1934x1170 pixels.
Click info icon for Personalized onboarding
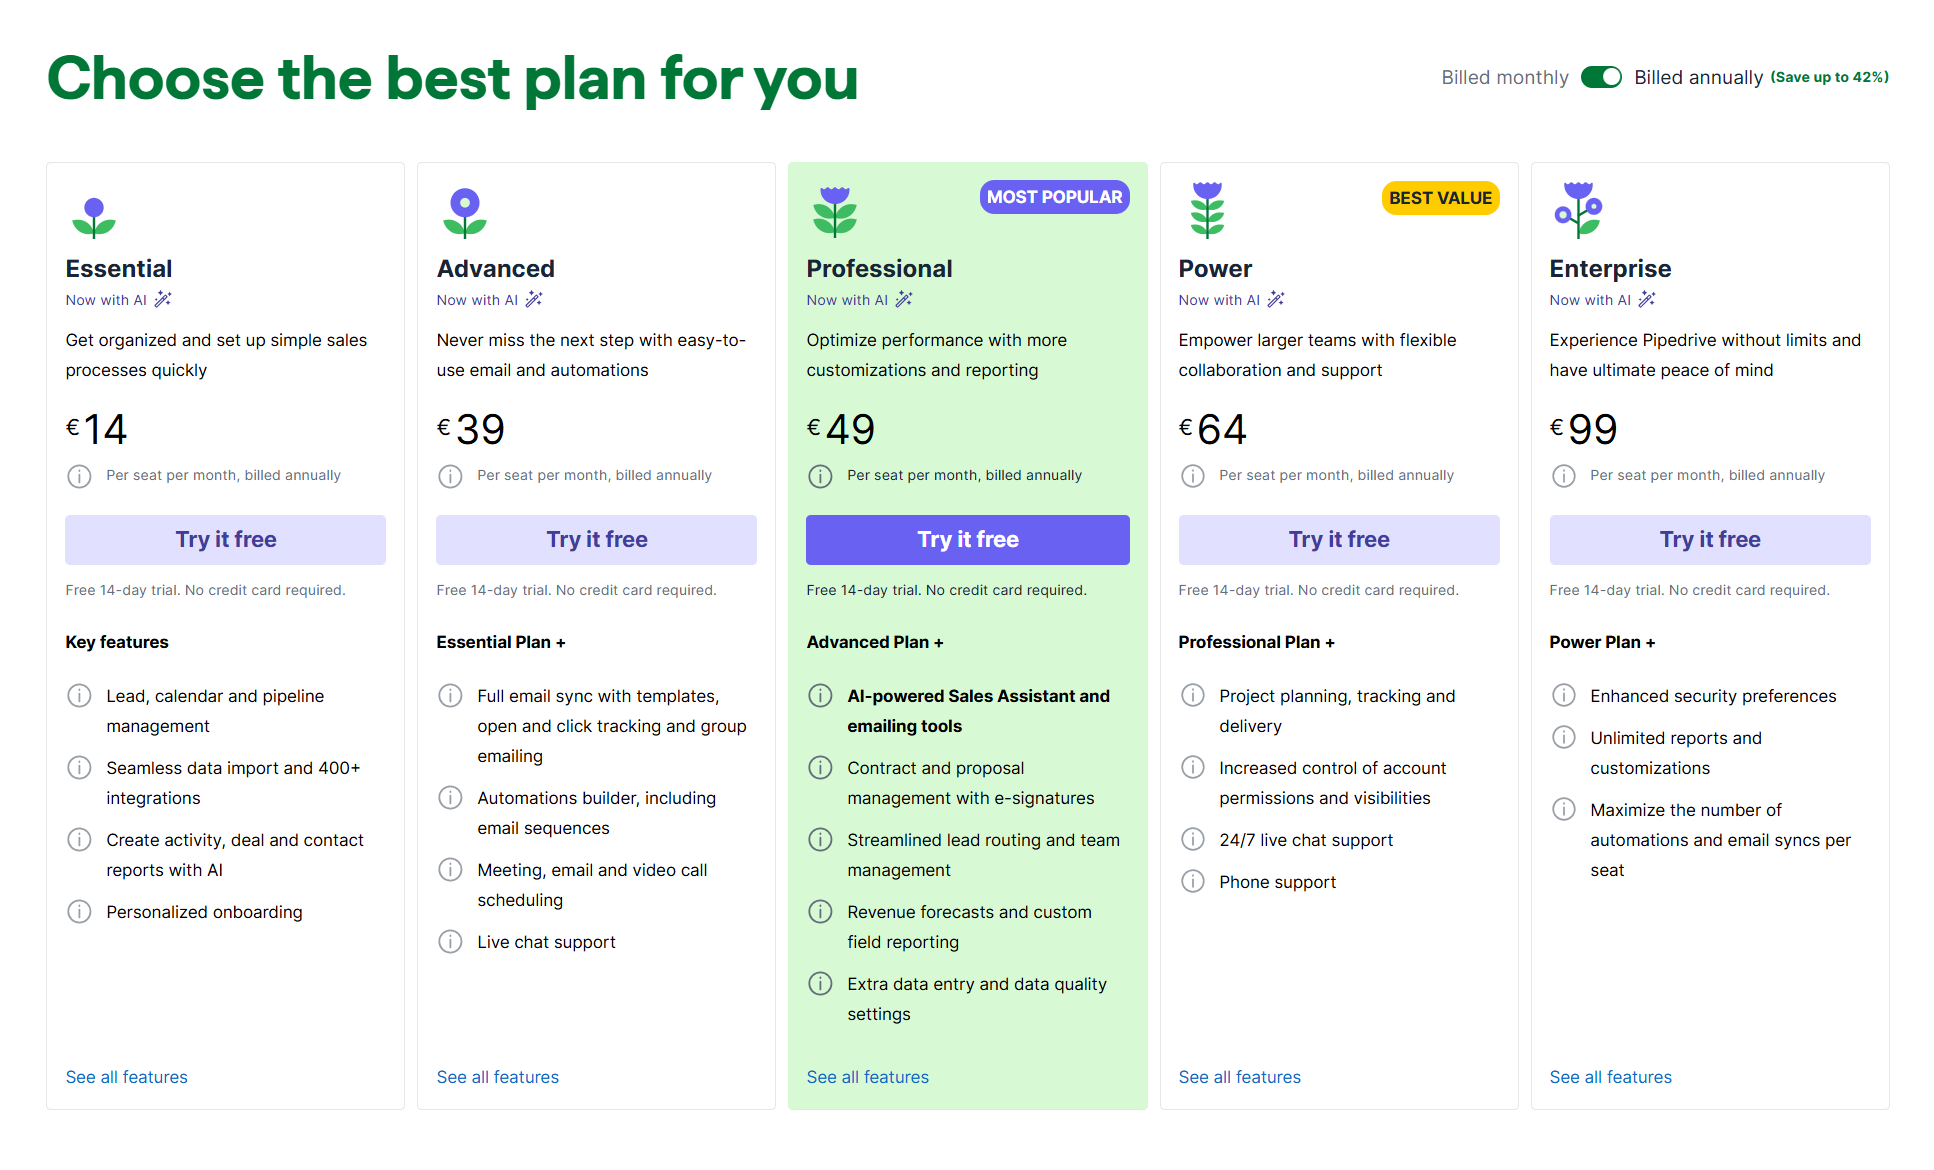79,911
